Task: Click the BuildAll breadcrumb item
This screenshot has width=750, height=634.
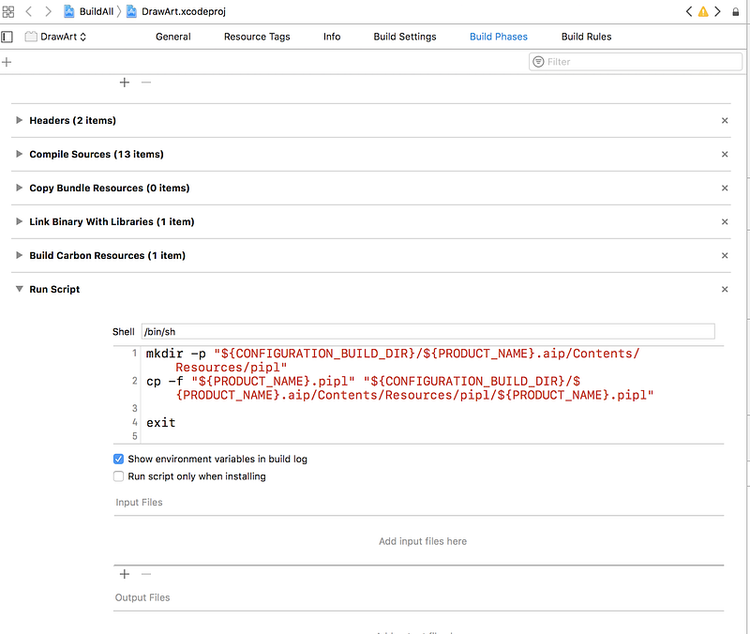Action: [x=89, y=11]
